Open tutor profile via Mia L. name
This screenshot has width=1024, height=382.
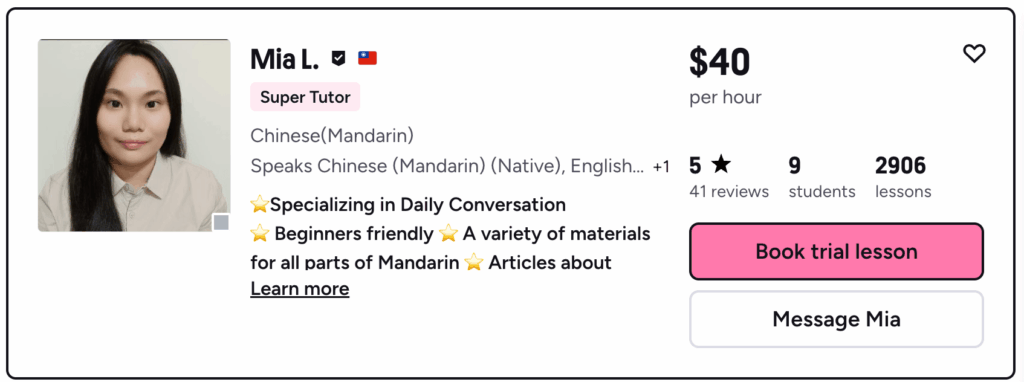[x=285, y=59]
